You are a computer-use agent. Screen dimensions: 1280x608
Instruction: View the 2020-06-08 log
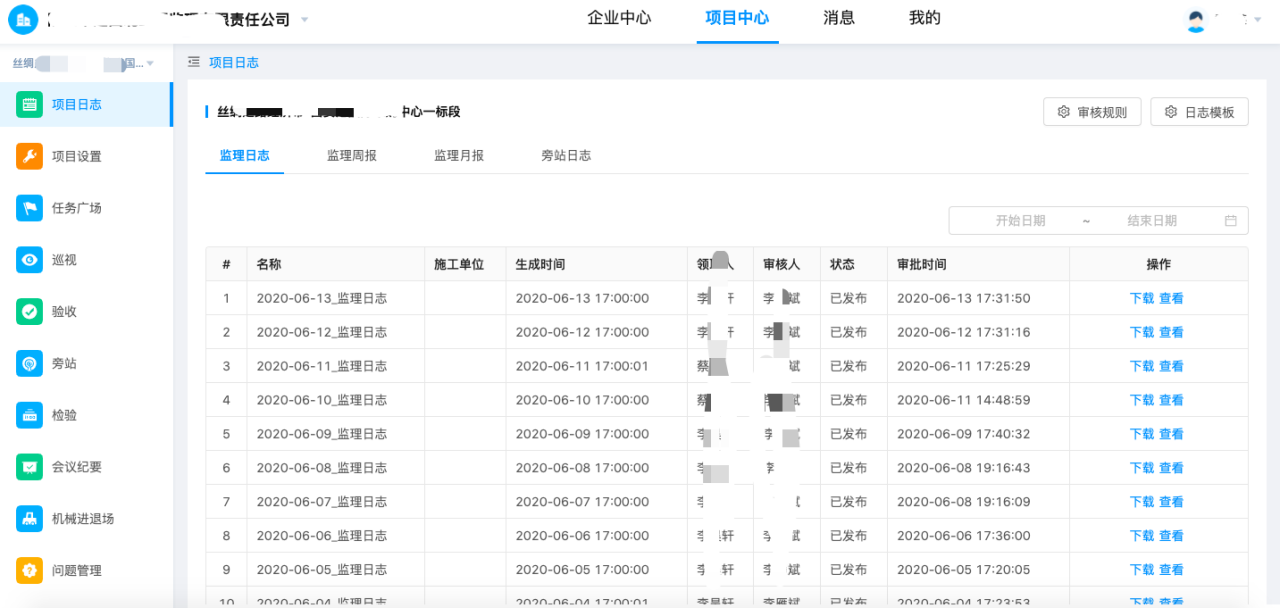[x=1171, y=468]
